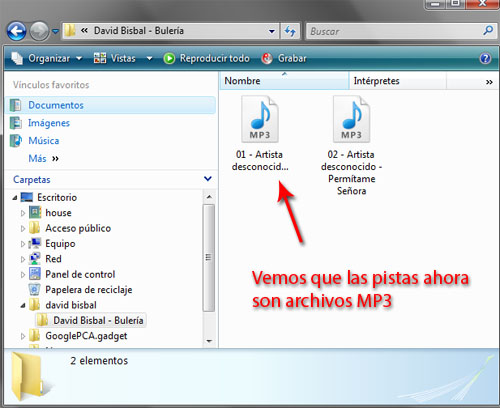Click the Papelera de reciclaje bin icon
500x408 pixels.
(35, 289)
